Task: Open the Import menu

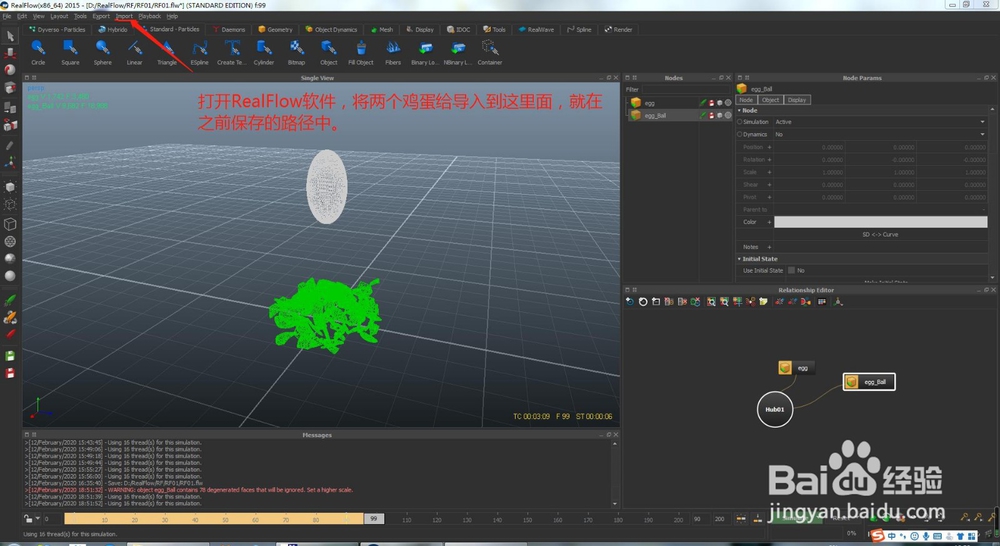Action: click(x=124, y=16)
